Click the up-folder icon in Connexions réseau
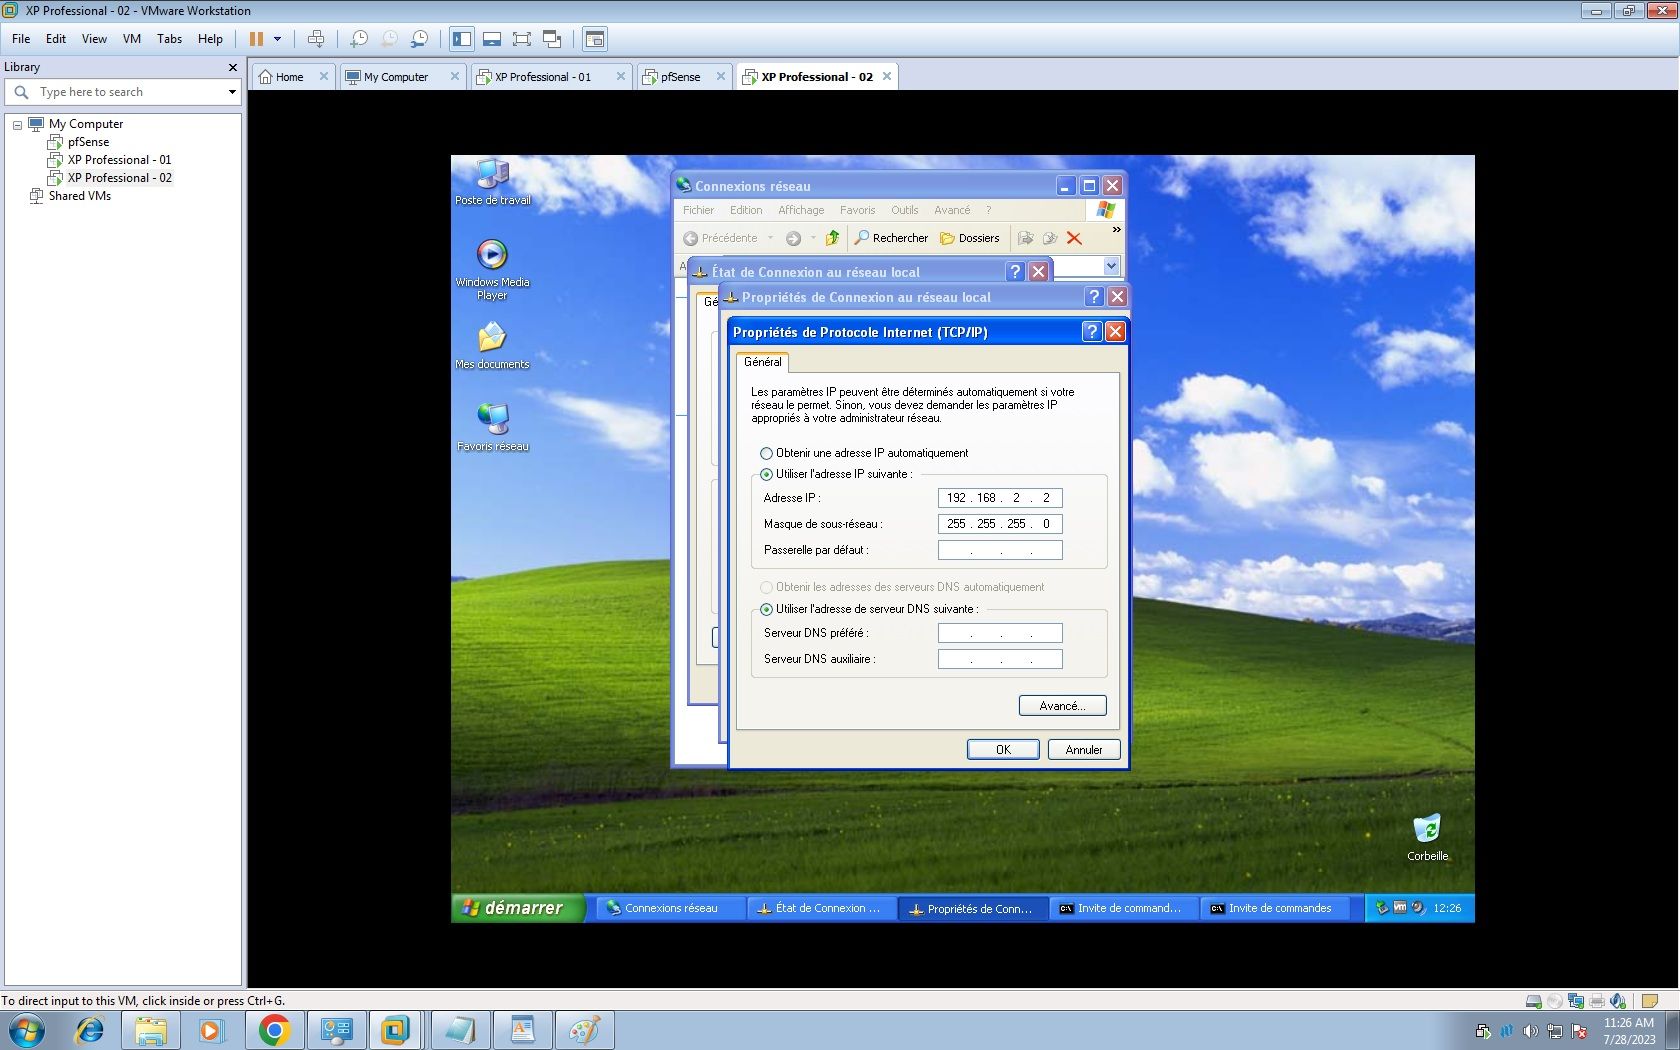The image size is (1680, 1050). (832, 238)
